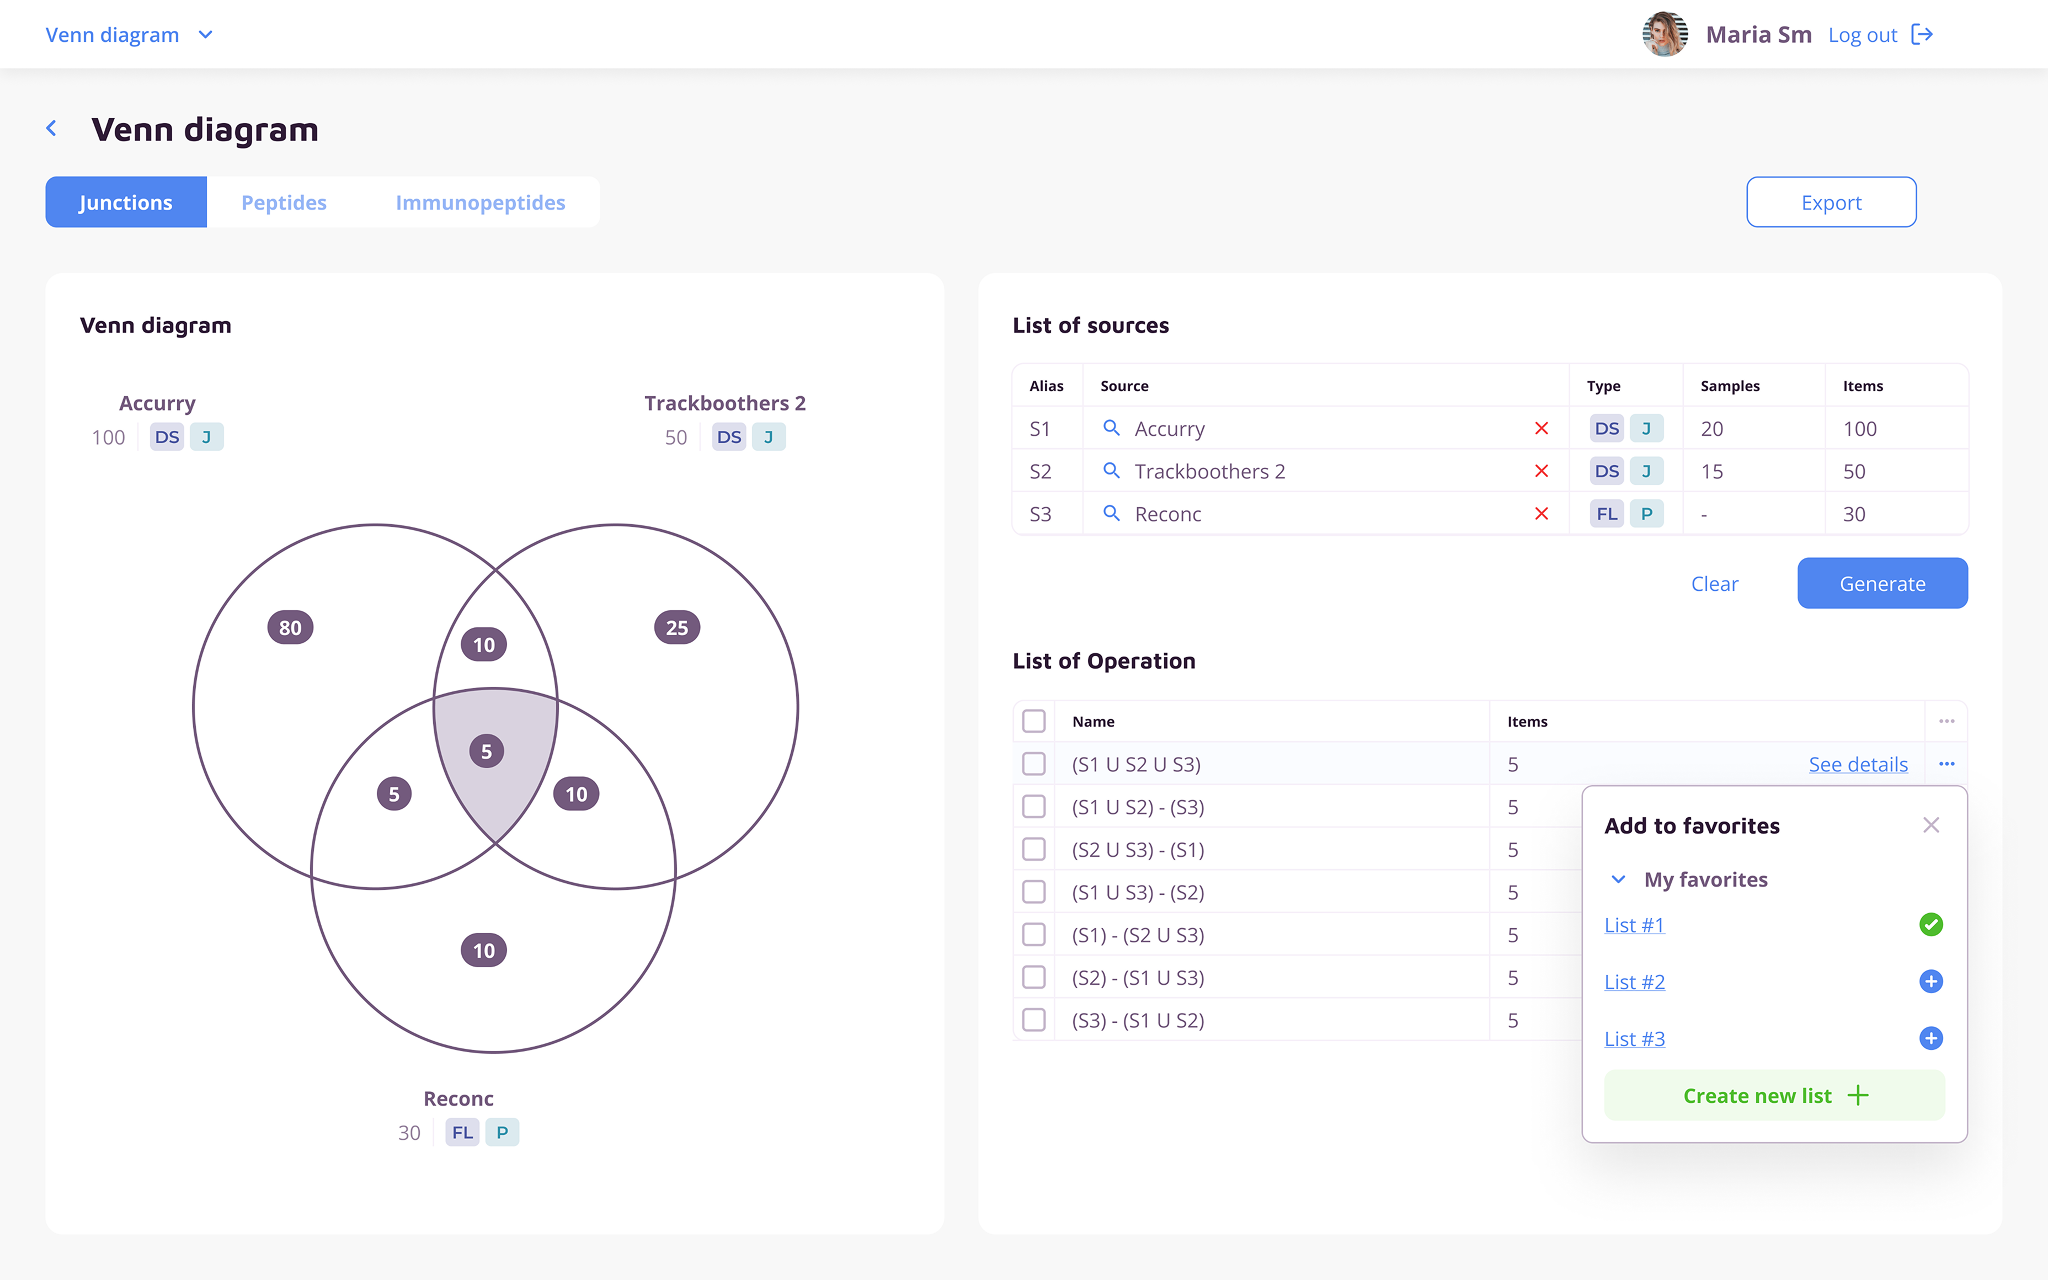Switch to the Immunopeptides tab

[x=480, y=203]
